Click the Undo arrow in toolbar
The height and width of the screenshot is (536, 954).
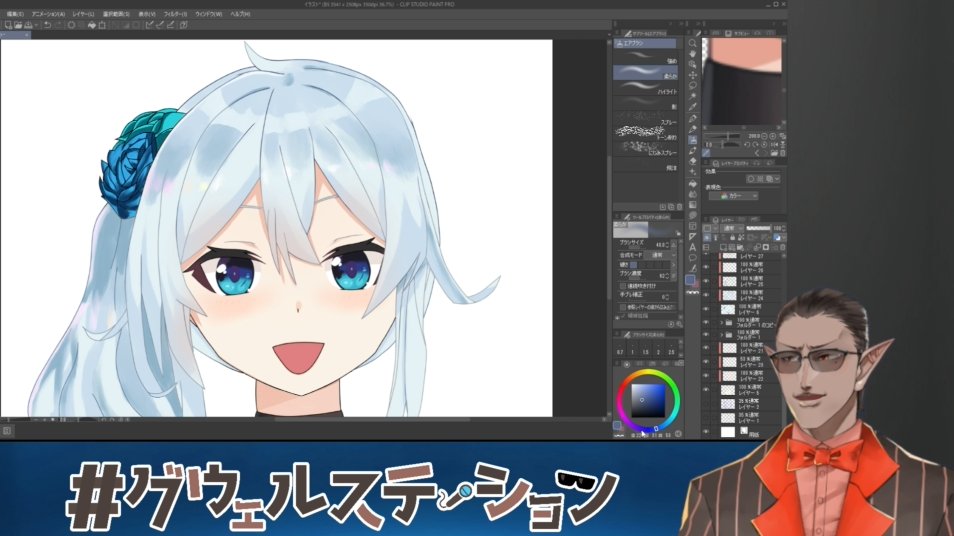(47, 26)
